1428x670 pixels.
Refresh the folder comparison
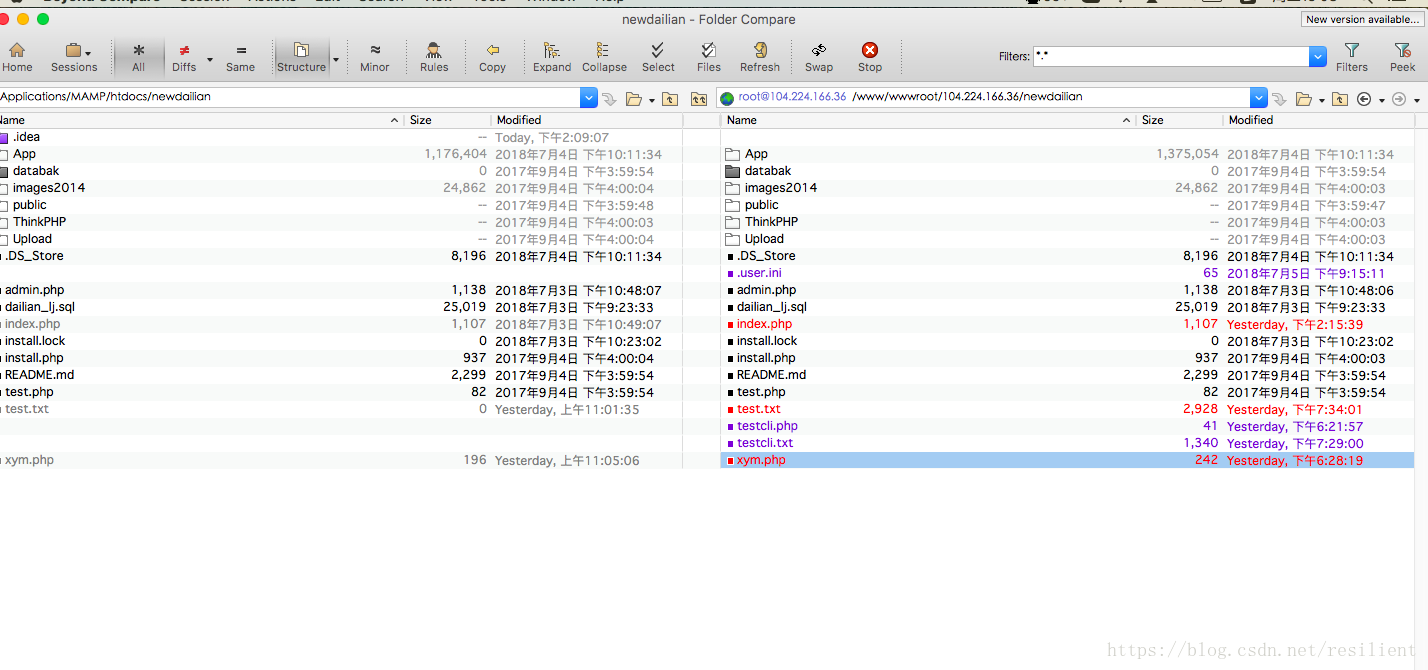(760, 57)
